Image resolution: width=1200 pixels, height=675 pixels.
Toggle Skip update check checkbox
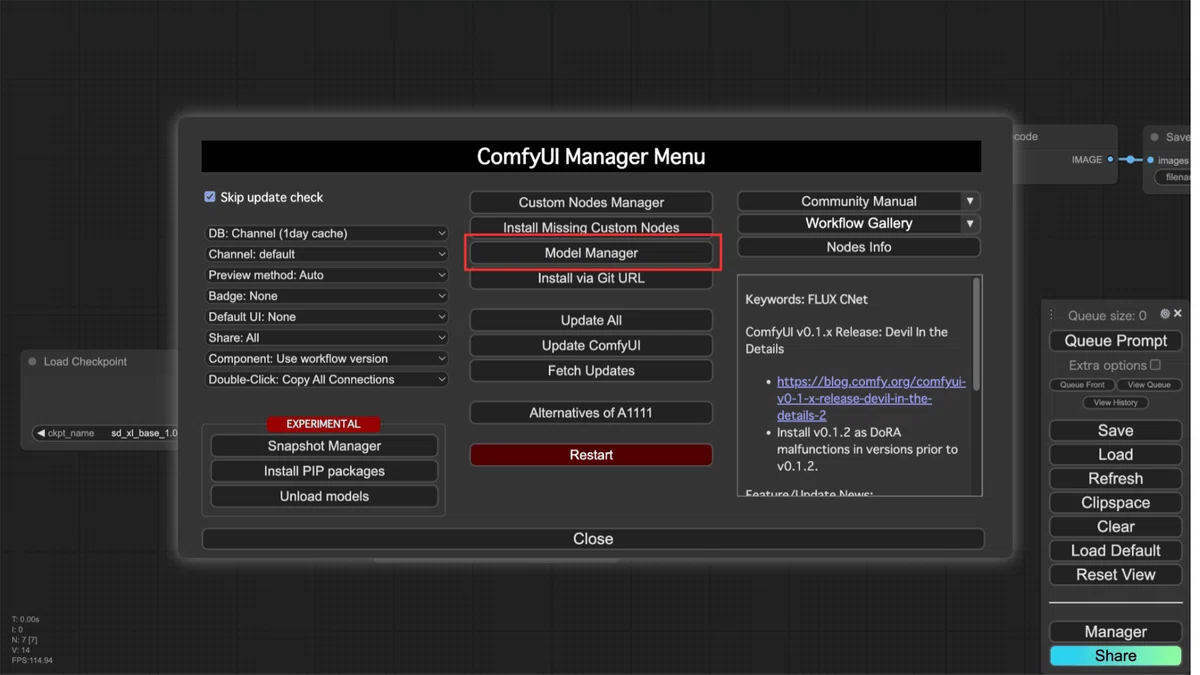point(210,197)
